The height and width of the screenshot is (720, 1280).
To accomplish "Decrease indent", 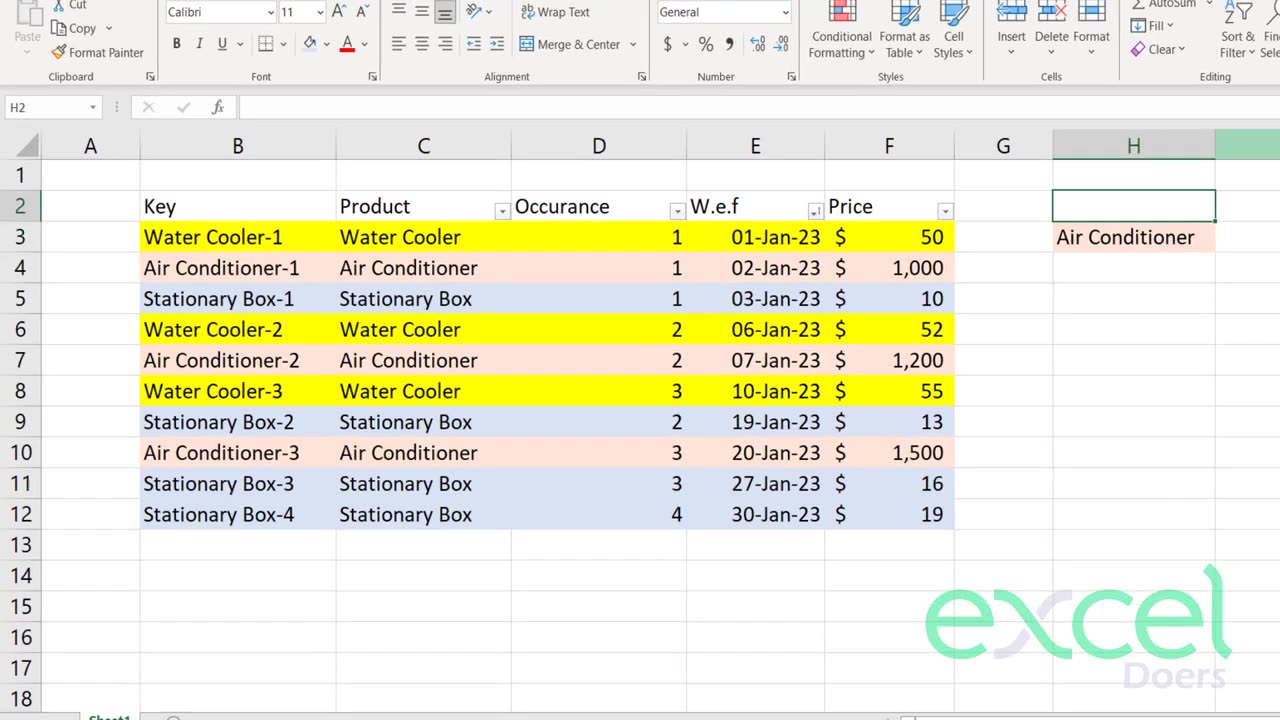I will pyautogui.click(x=474, y=44).
